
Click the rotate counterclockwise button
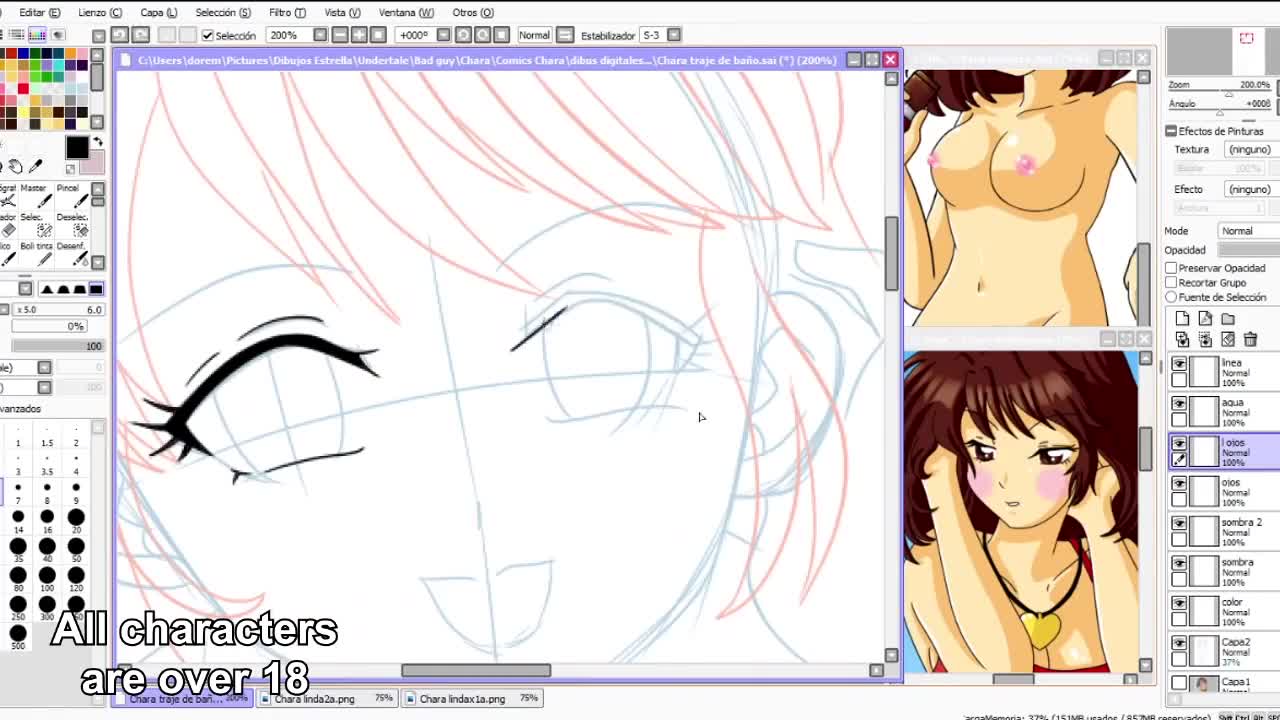pos(463,35)
